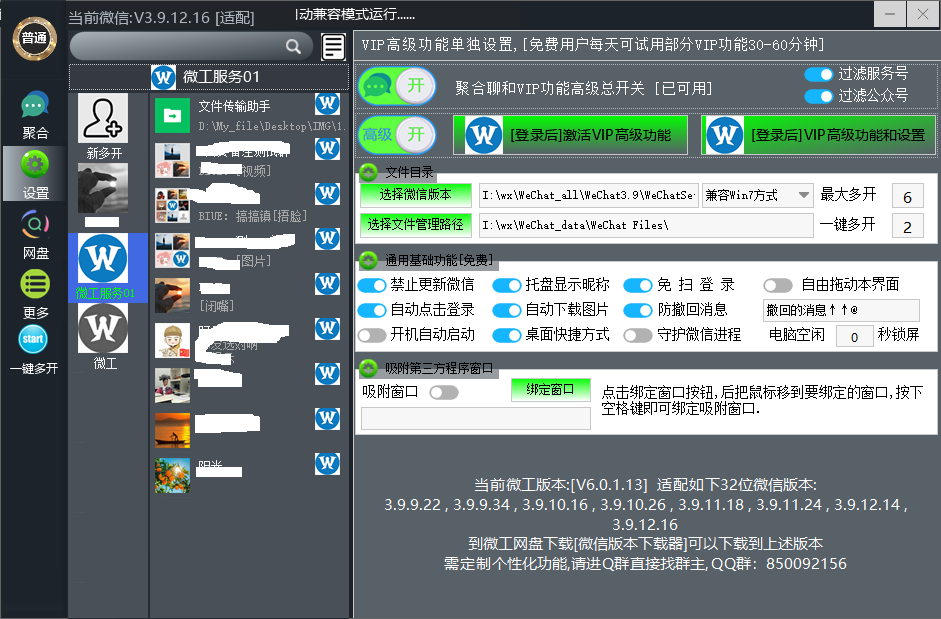Screen dimensions: 941x619
Task: Open the 兼容Win7方式 dropdown
Action: pyautogui.click(x=757, y=195)
